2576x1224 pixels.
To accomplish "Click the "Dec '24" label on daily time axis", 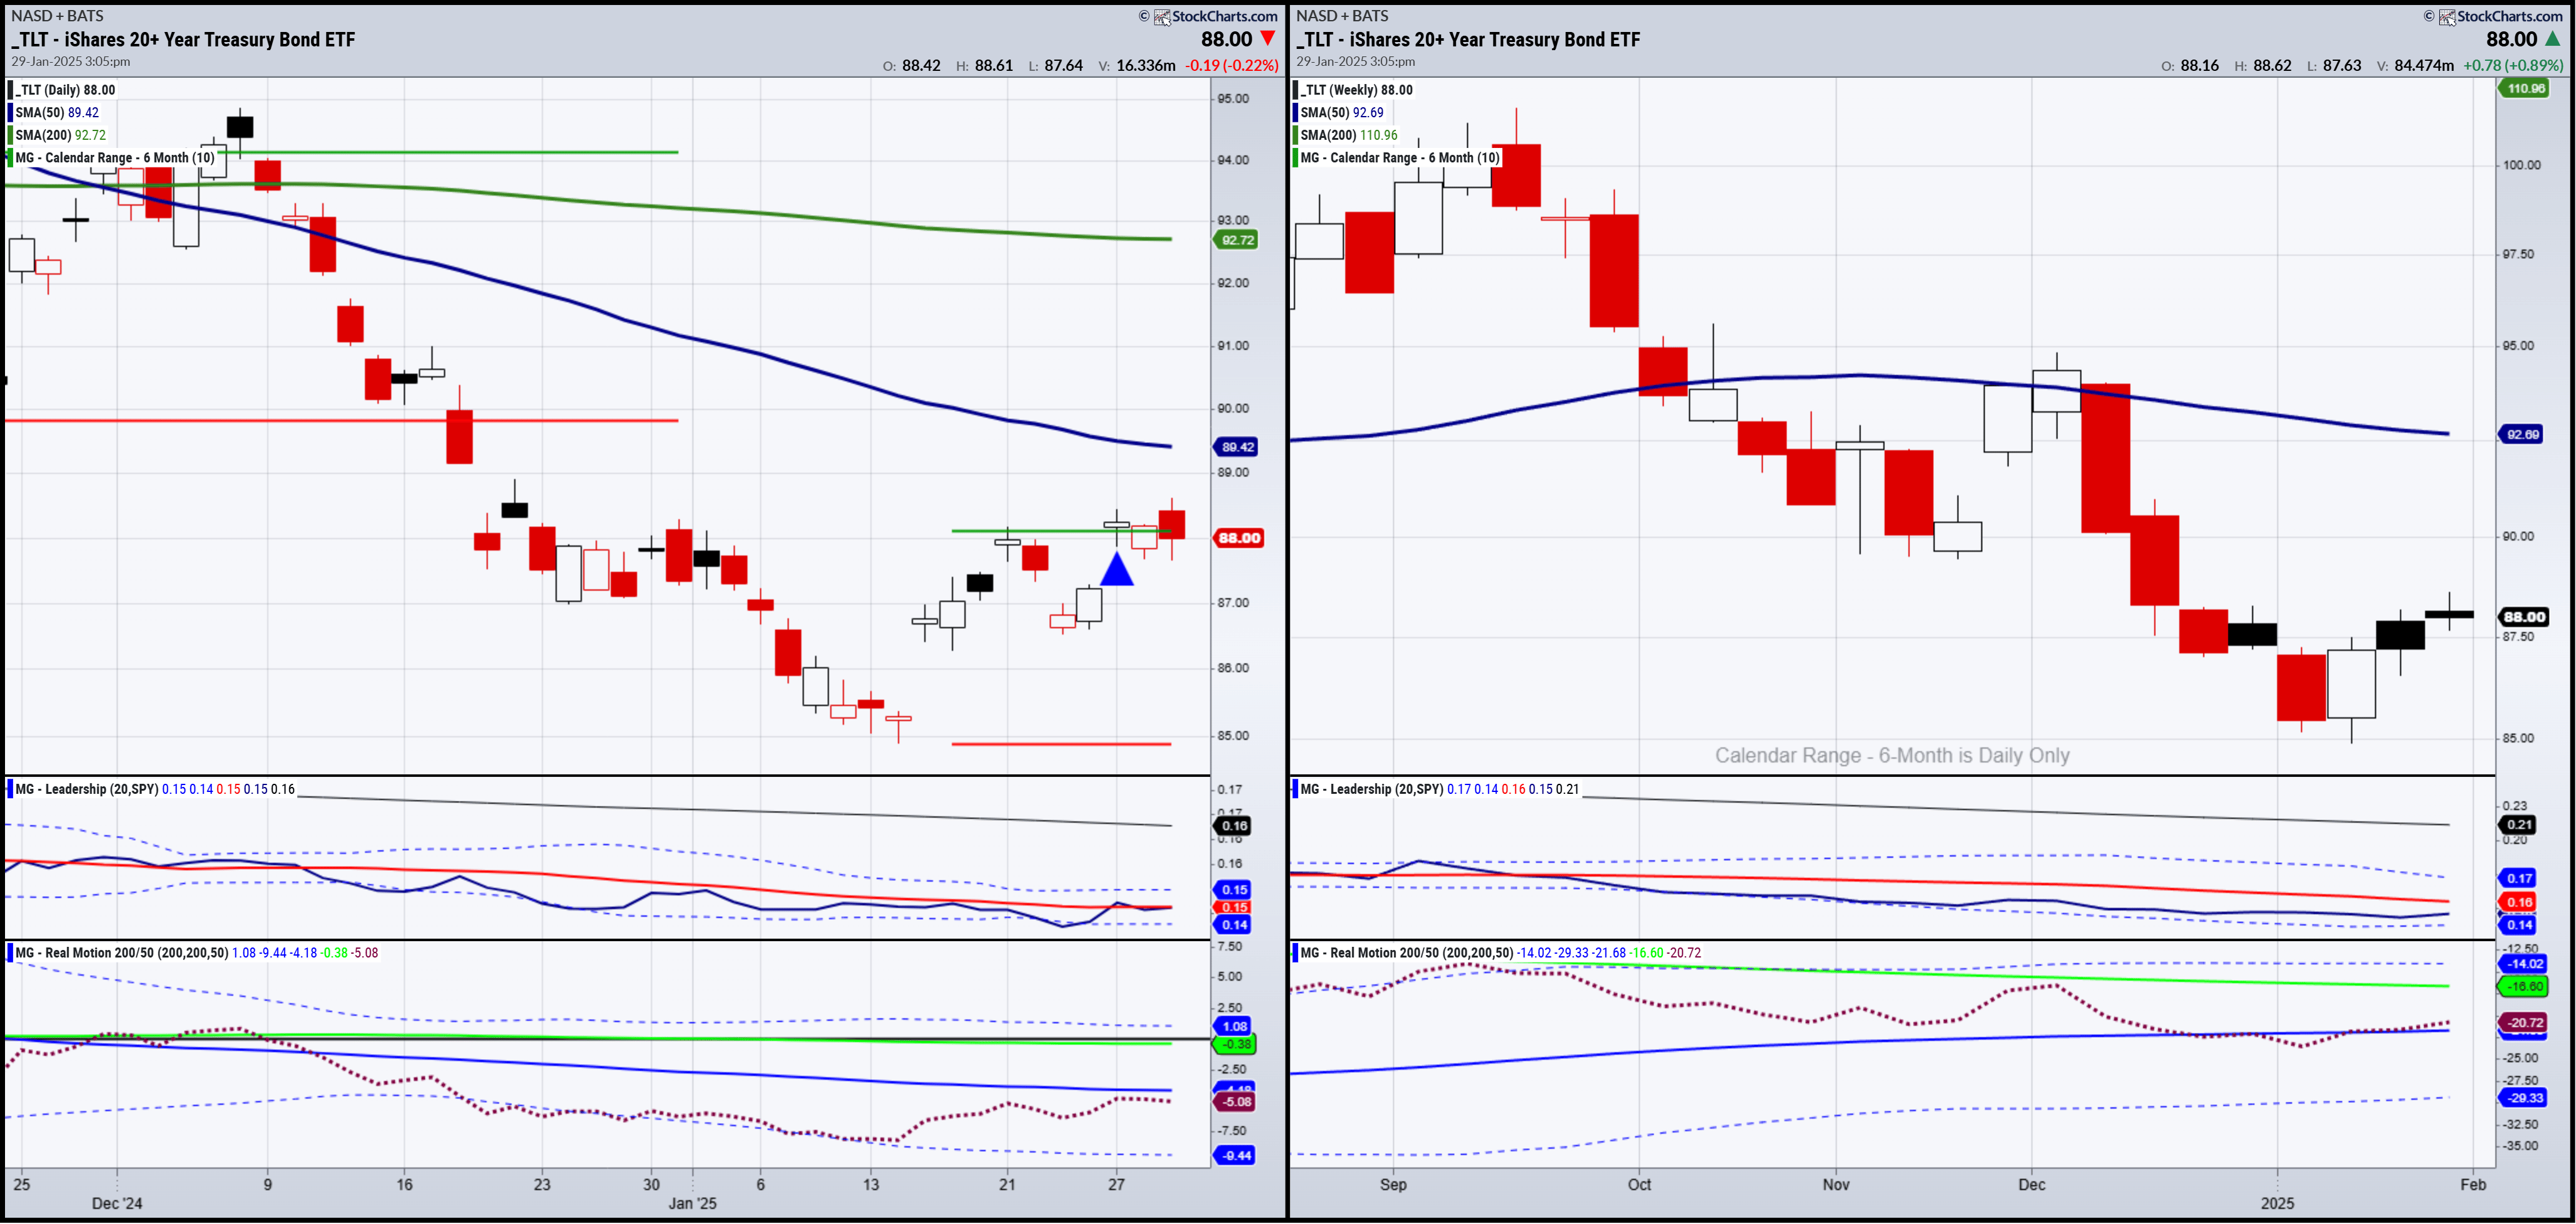I will pos(117,1203).
